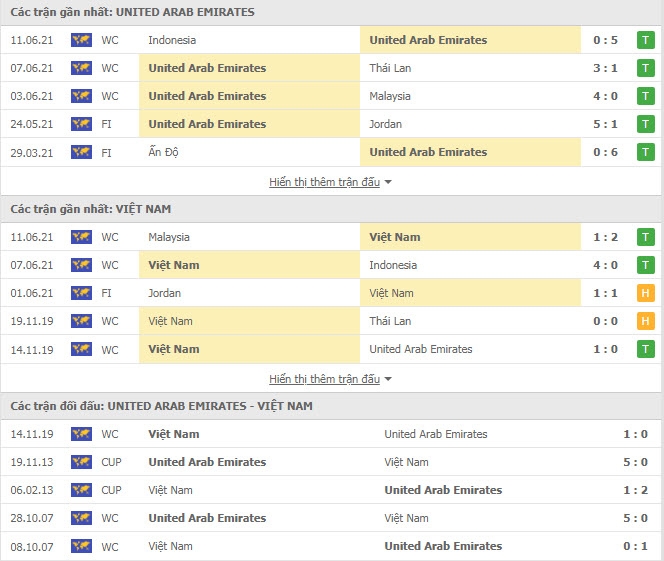
Task: Click the 1:2 score of 06.02.13 CUP match
Action: point(635,490)
